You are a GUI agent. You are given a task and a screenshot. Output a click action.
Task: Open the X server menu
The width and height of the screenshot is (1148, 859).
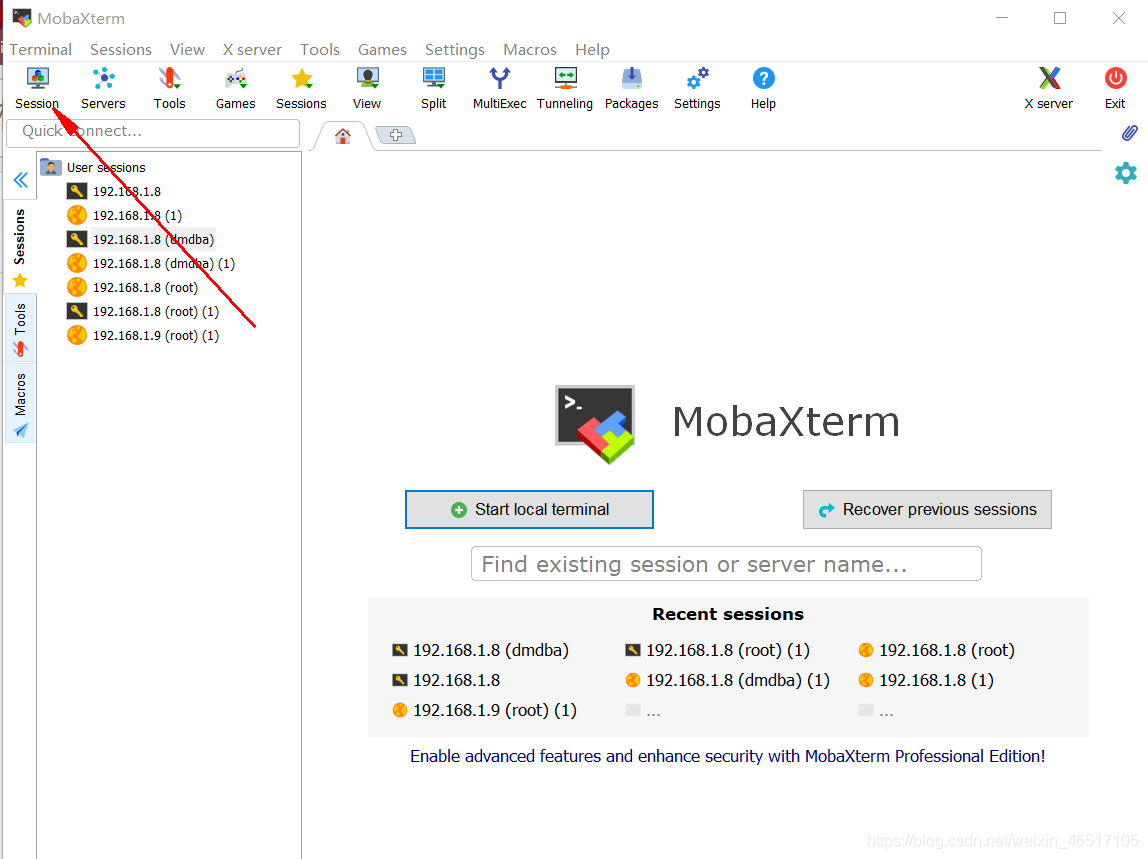click(252, 49)
